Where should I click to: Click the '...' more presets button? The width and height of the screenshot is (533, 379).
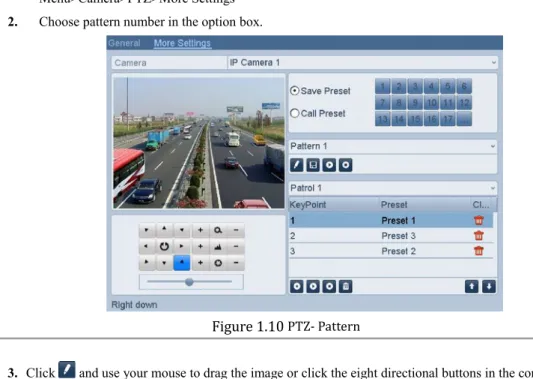tap(464, 119)
